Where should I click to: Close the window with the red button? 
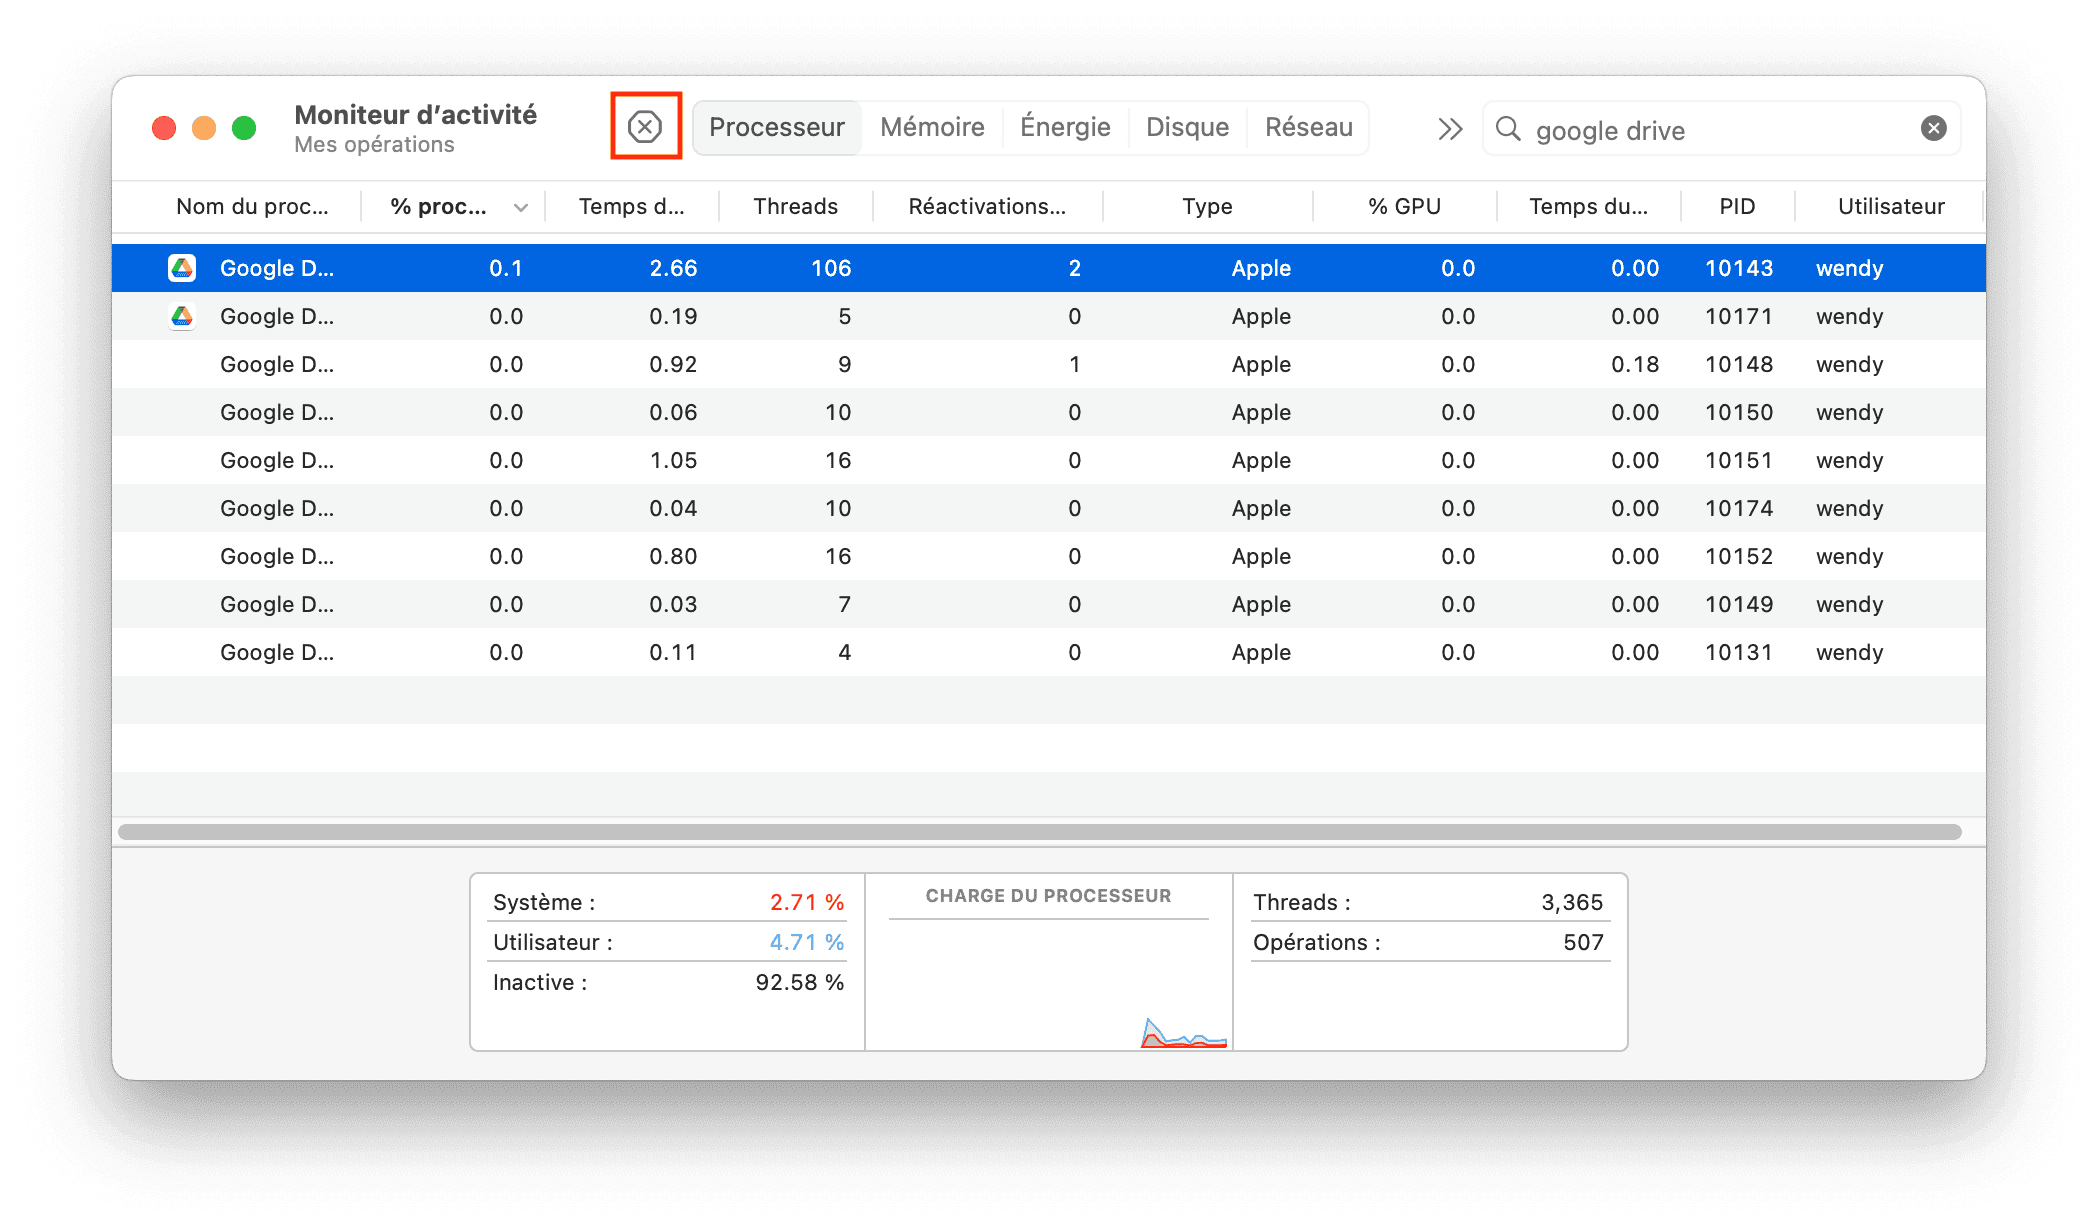[x=164, y=128]
